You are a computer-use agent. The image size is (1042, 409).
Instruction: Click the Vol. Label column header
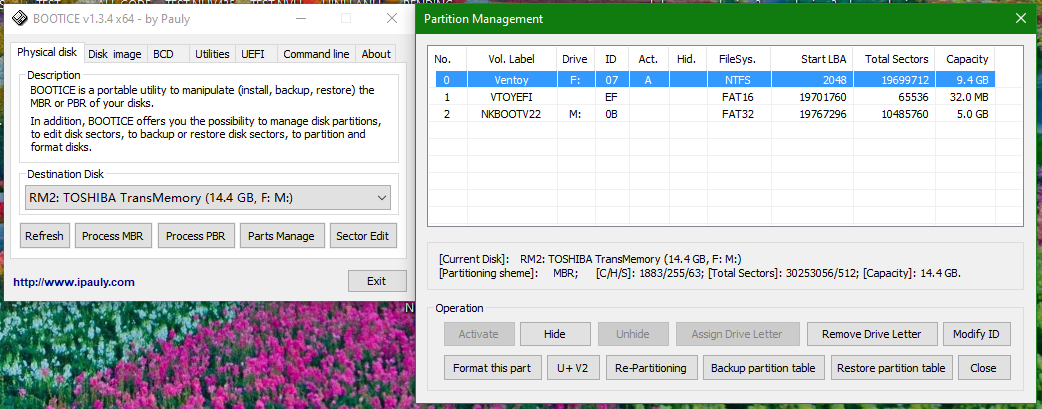click(x=511, y=59)
